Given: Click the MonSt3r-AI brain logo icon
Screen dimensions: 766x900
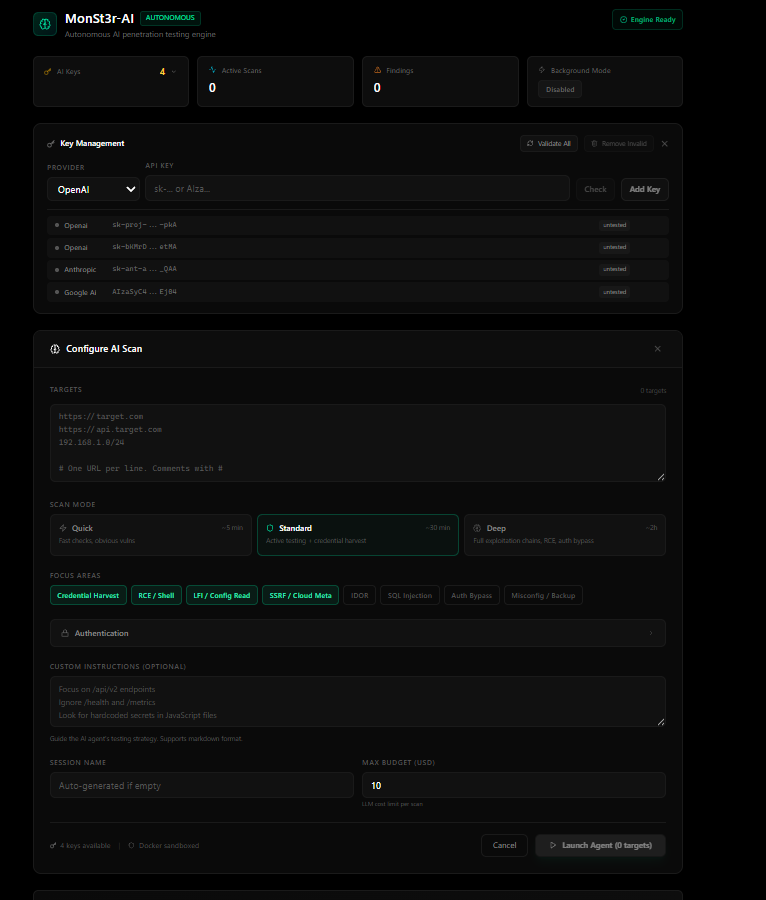Looking at the screenshot, I should pos(45,24).
